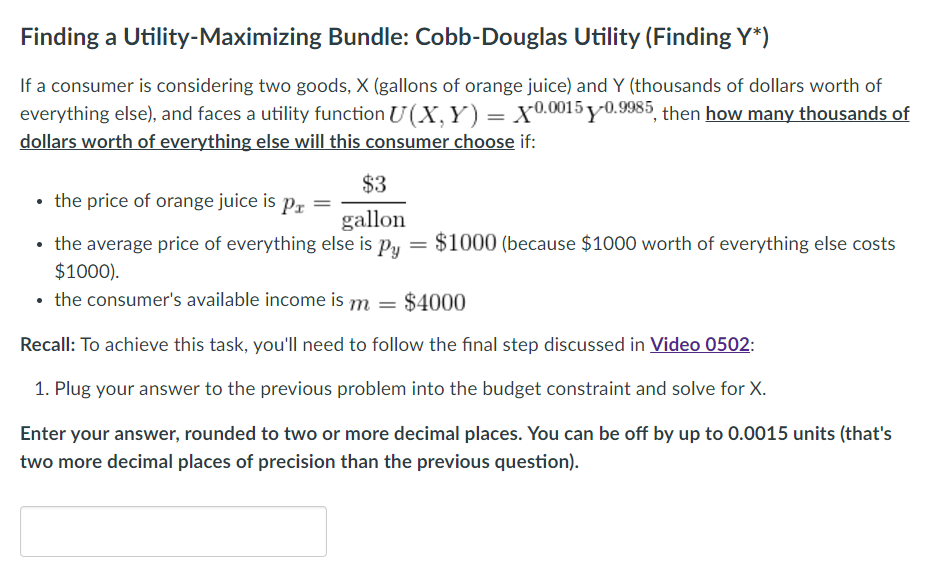The image size is (927, 583).
Task: Click the underlined 'how many thousands of' text
Action: tap(807, 114)
